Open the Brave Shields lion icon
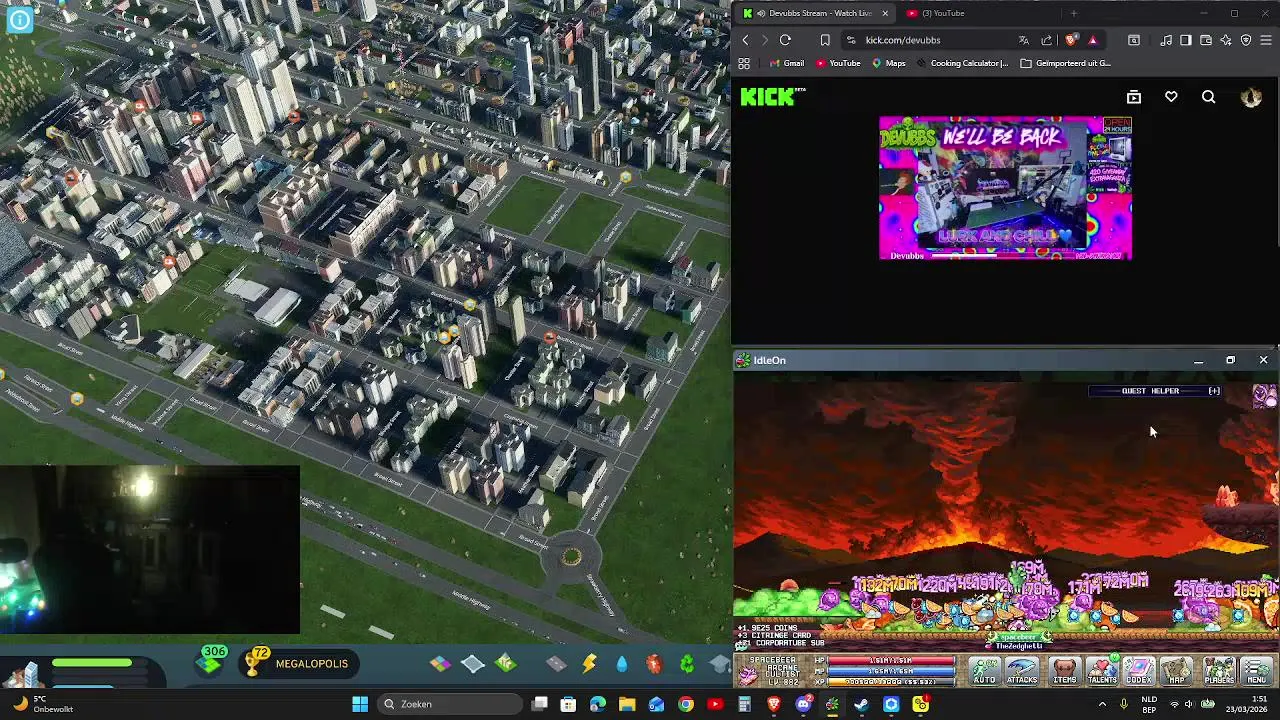This screenshot has height=720, width=1280. tap(1071, 40)
